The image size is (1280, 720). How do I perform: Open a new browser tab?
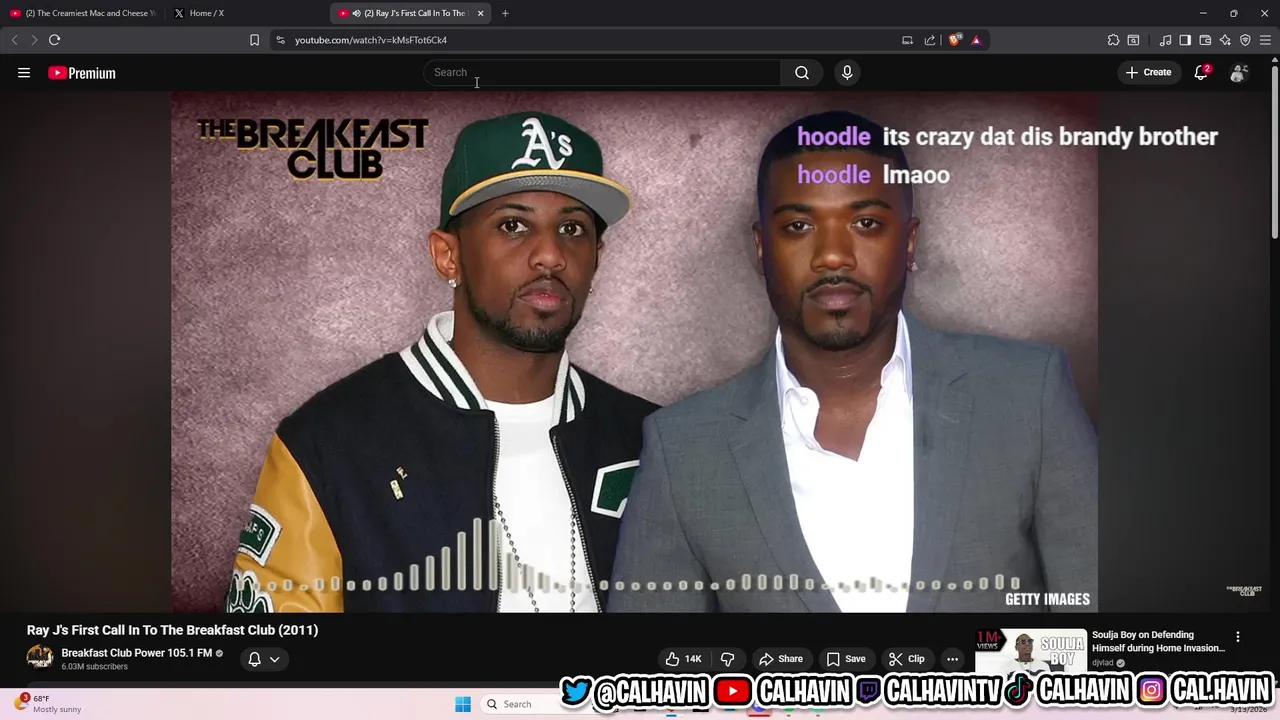point(505,13)
